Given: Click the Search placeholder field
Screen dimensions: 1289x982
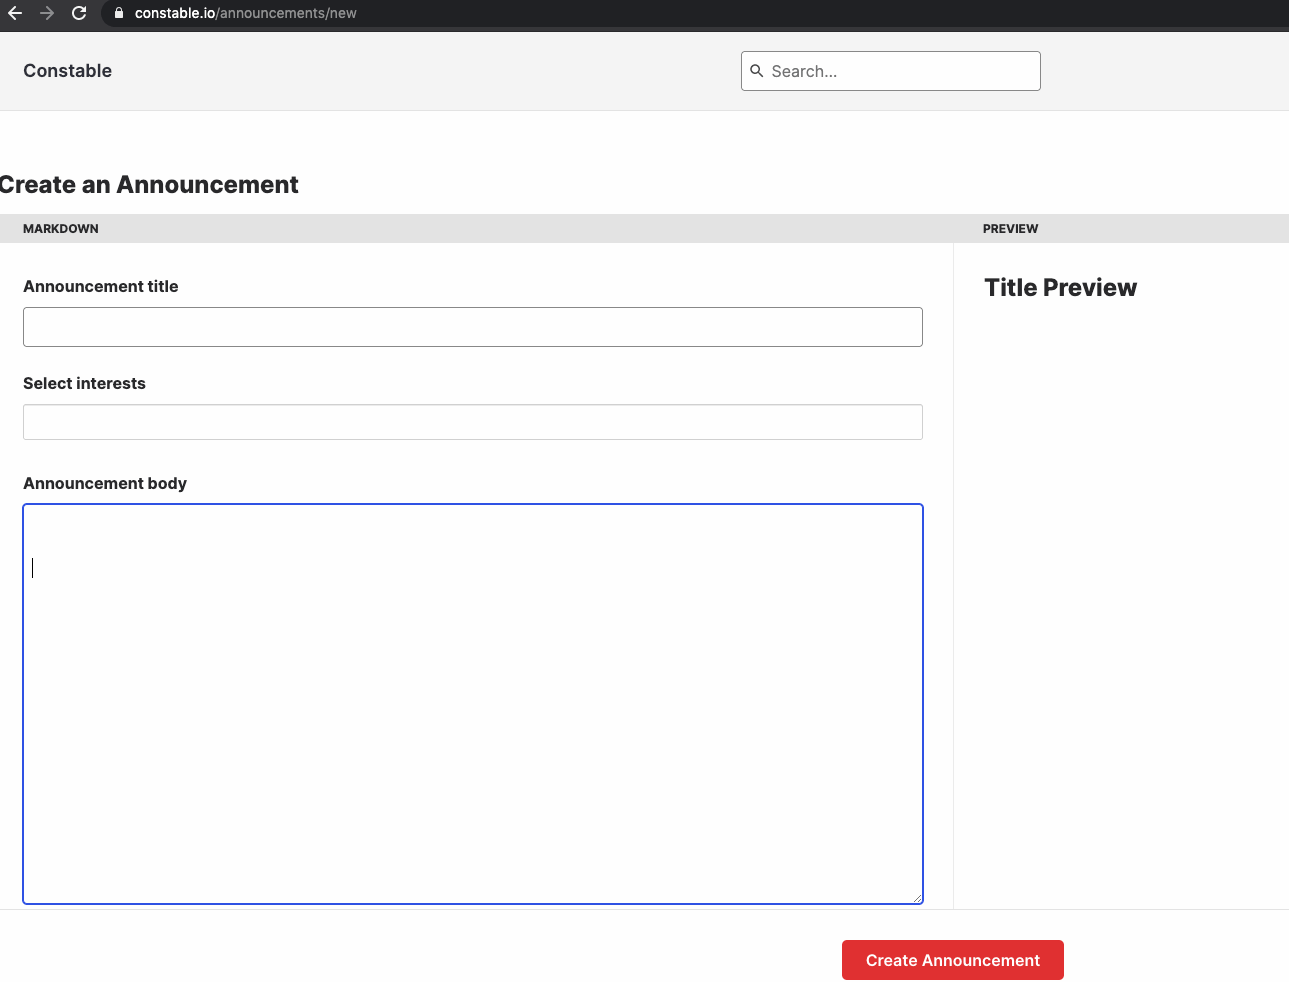Looking at the screenshot, I should coord(890,71).
